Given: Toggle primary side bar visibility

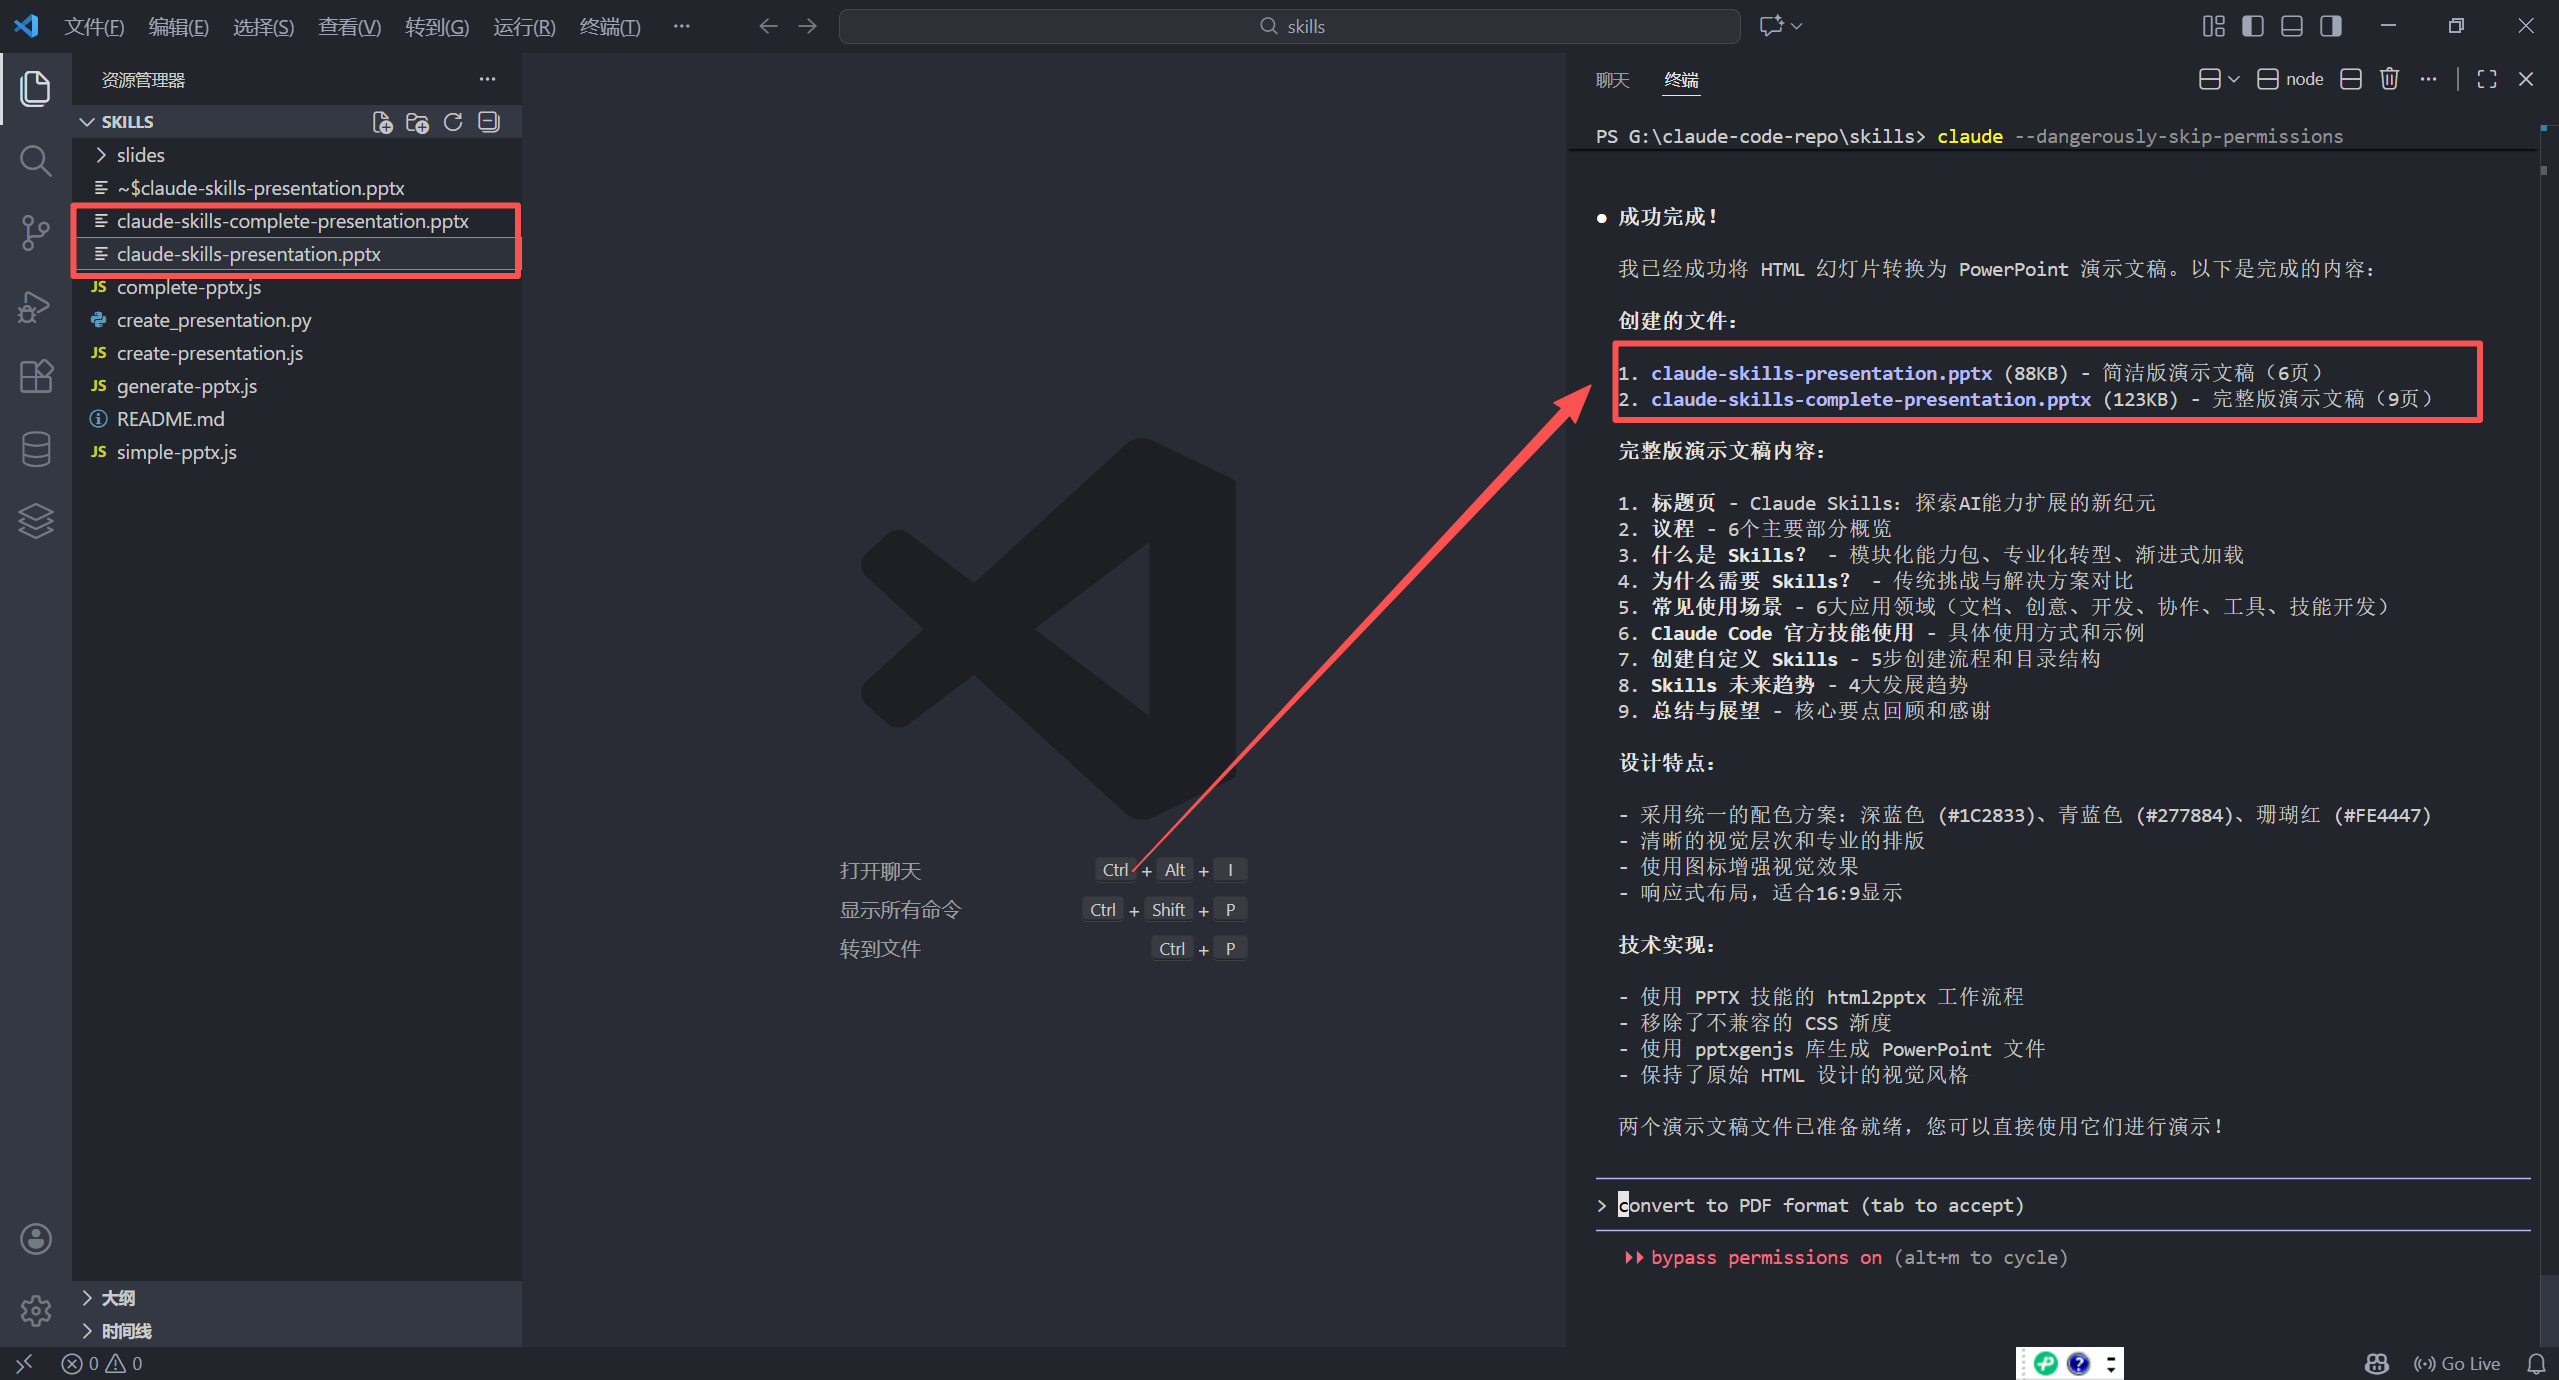Looking at the screenshot, I should (2252, 26).
